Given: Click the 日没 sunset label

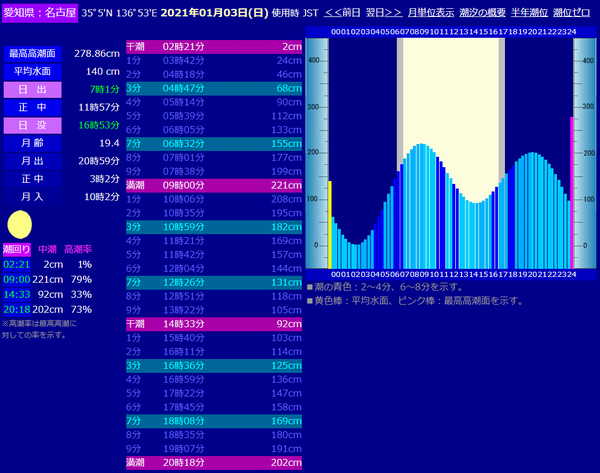Looking at the screenshot, I should point(33,125).
